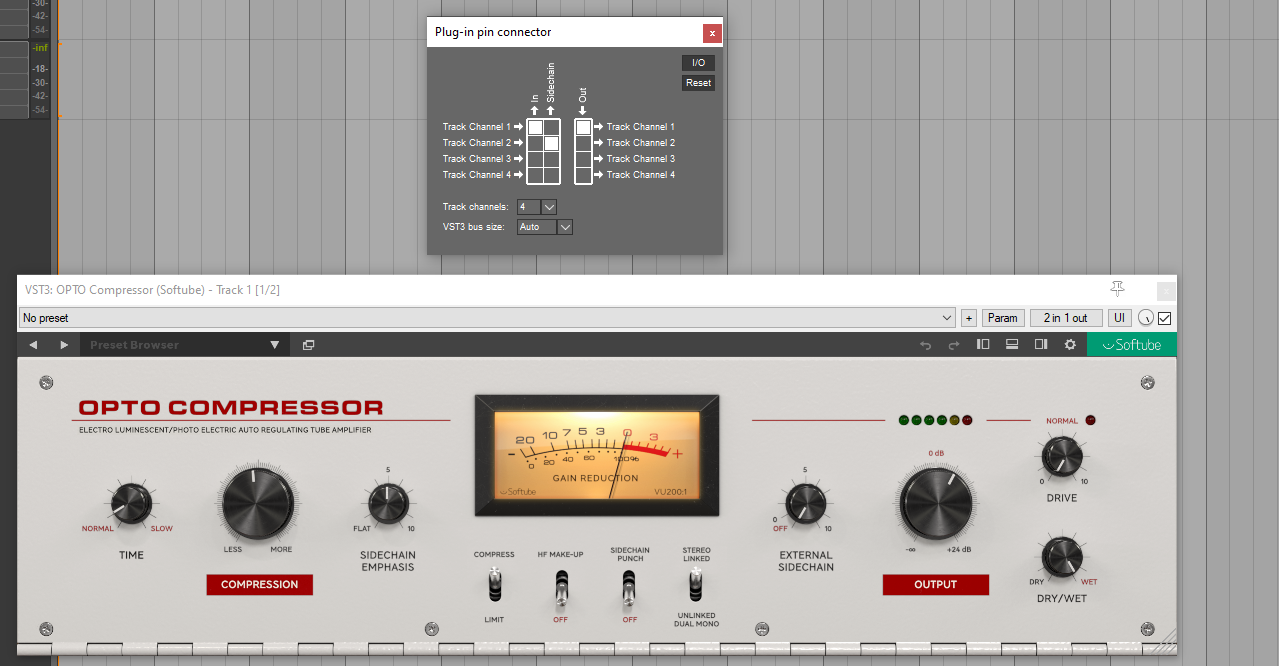This screenshot has height=666, width=1279.
Task: Click the I/O button in pin connector
Action: (x=698, y=63)
